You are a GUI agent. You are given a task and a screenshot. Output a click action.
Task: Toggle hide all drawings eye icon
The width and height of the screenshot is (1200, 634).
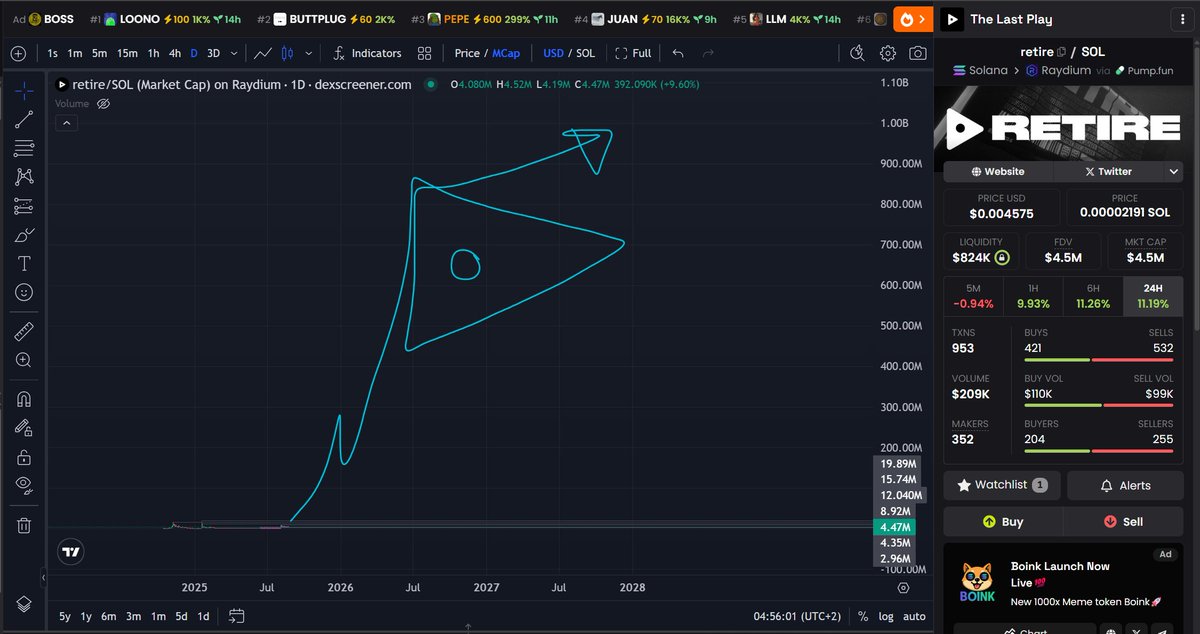(x=24, y=486)
